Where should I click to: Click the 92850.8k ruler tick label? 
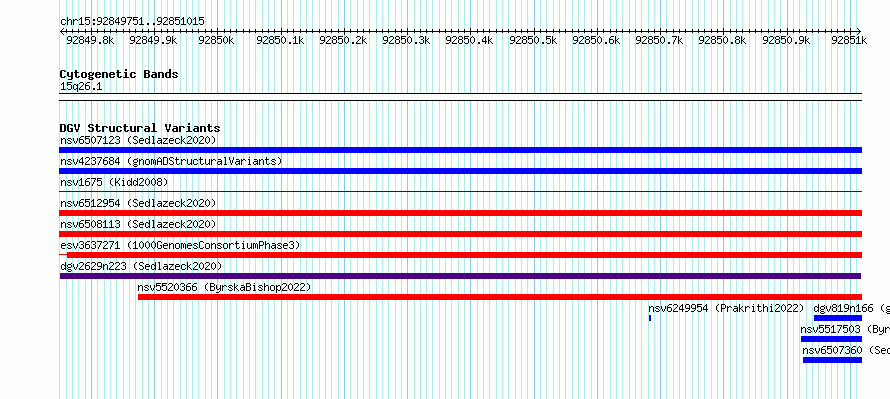pyautogui.click(x=723, y=40)
